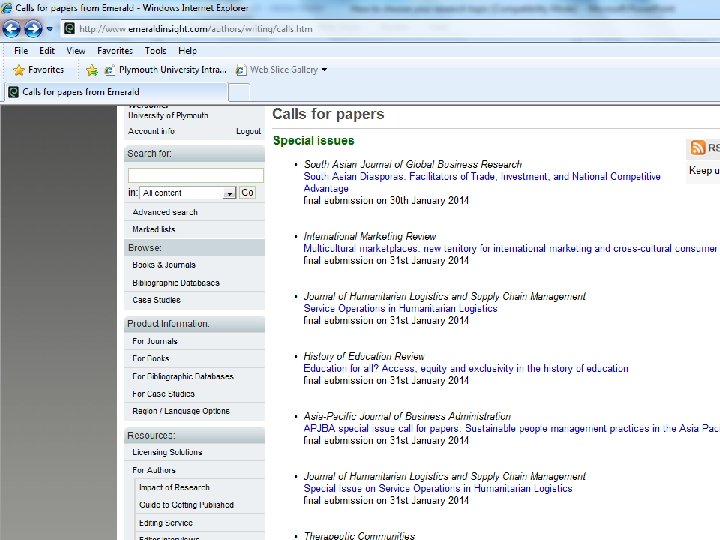720x540 pixels.
Task: Click the Favorites star button
Action: (39, 70)
